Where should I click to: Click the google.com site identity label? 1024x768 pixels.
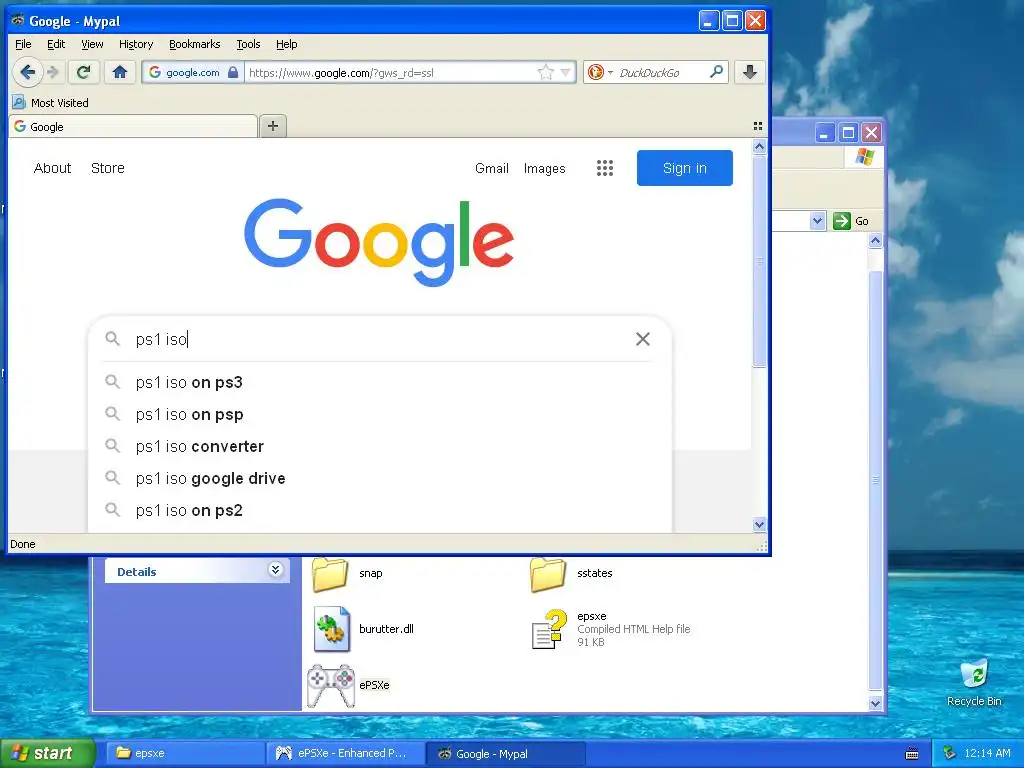click(193, 72)
